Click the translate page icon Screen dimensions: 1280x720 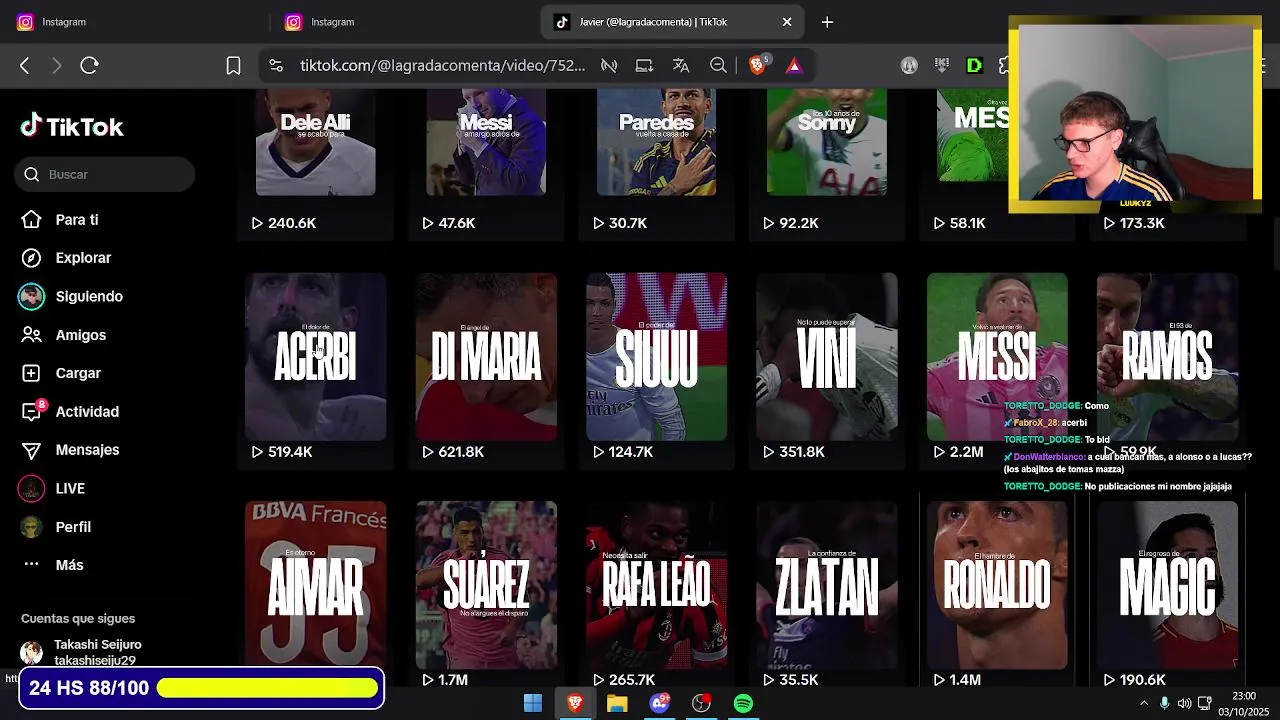(681, 65)
